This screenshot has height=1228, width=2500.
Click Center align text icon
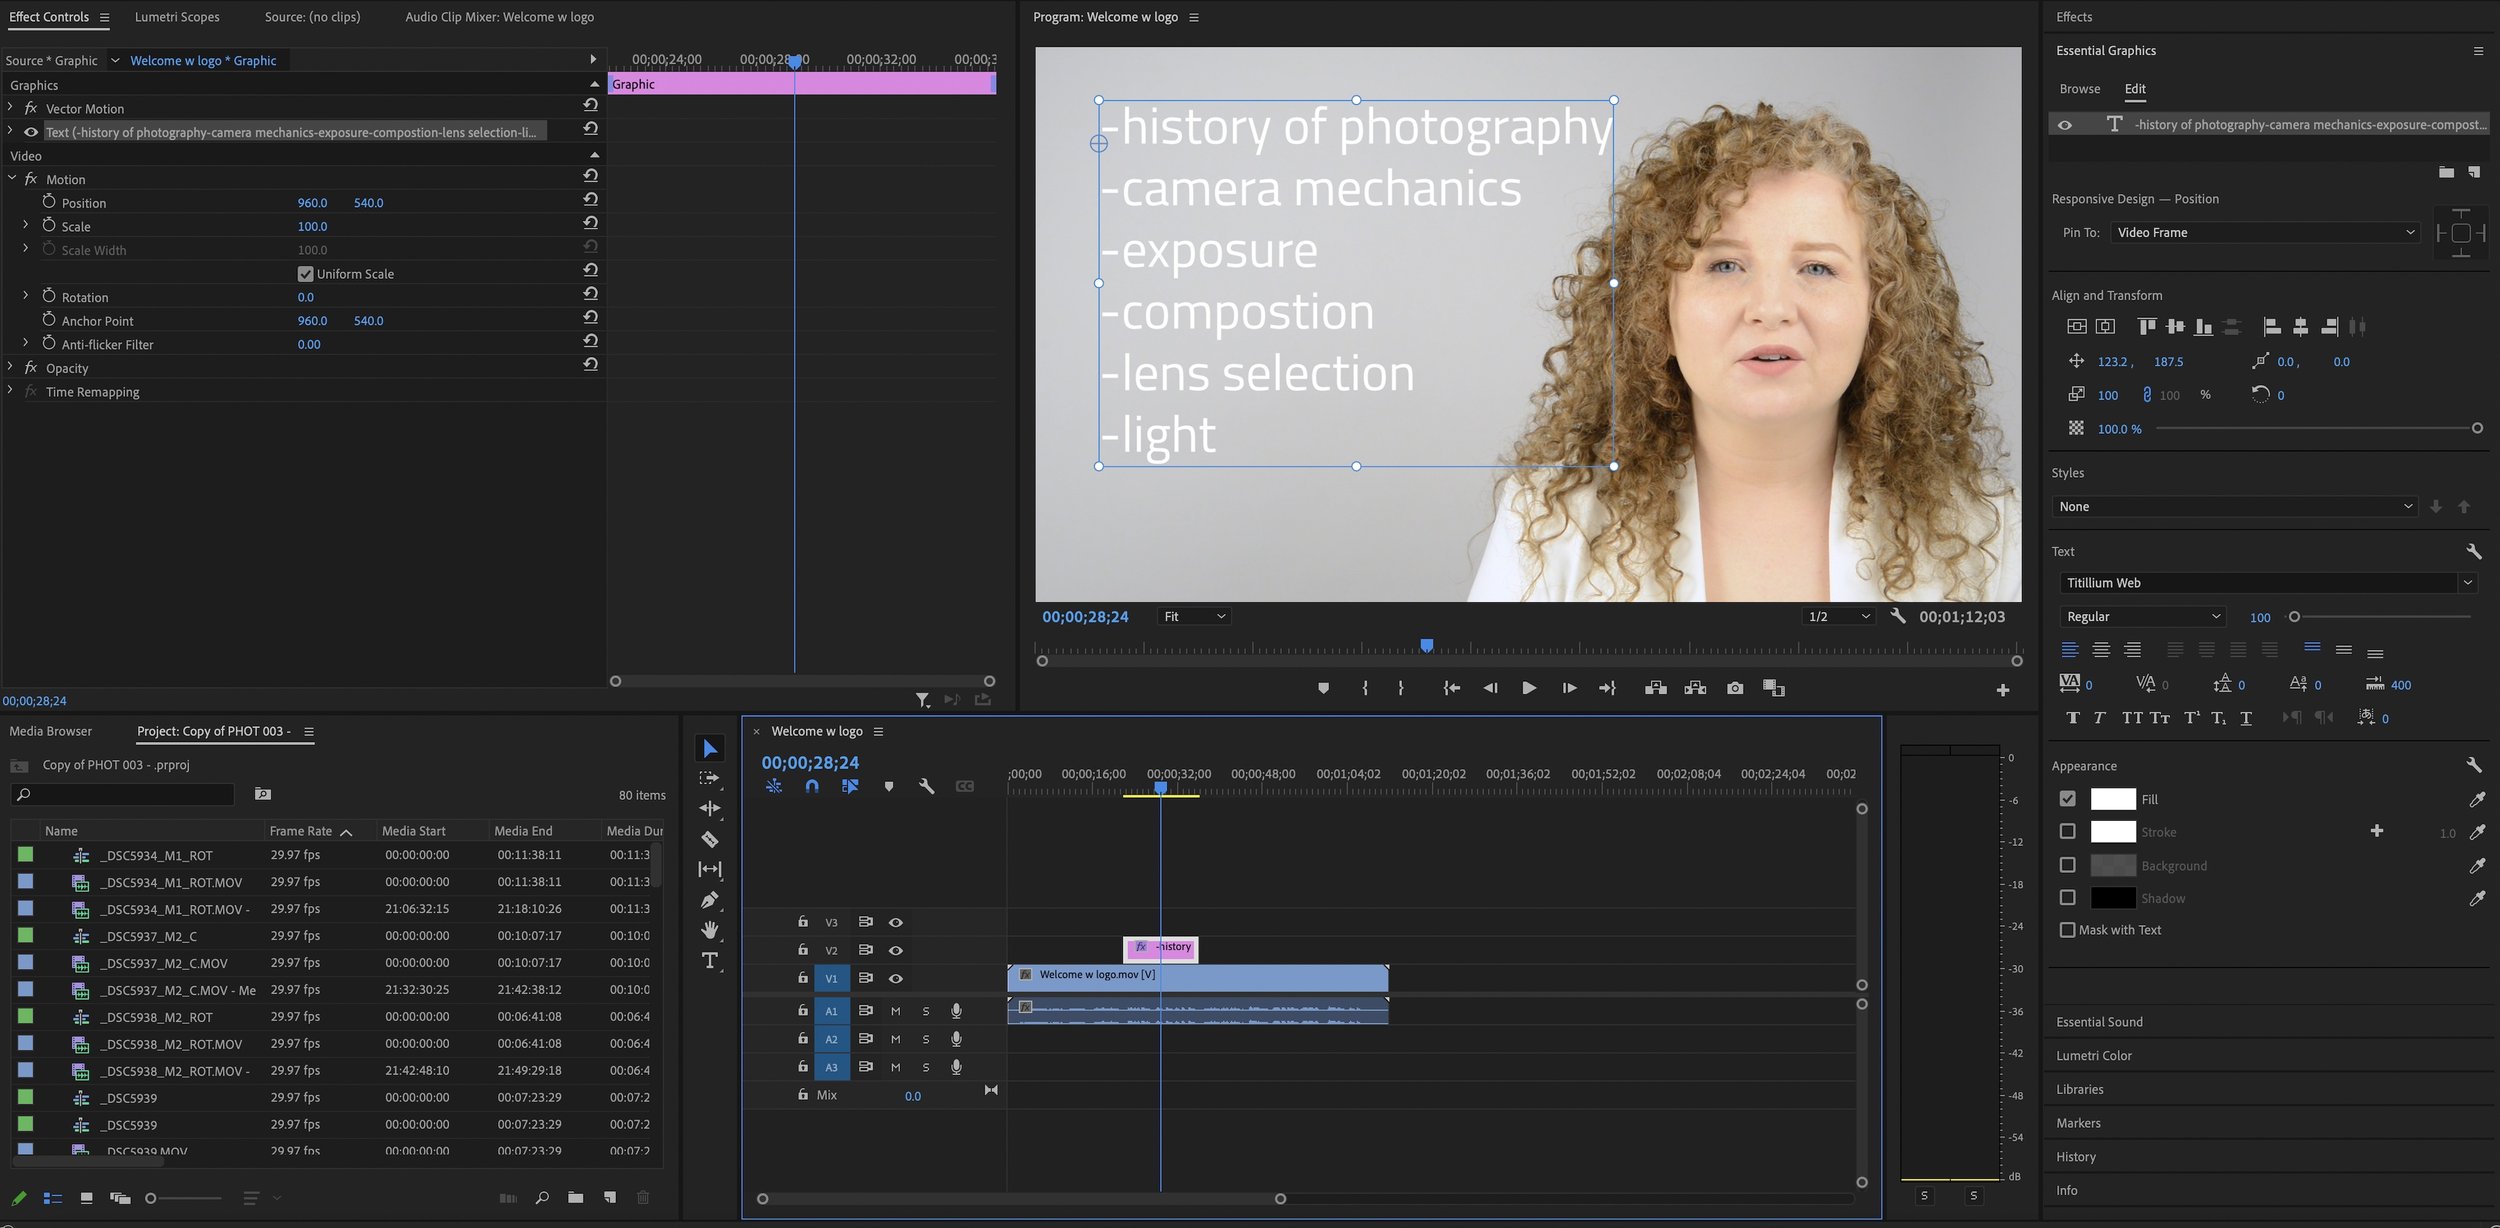[2101, 650]
